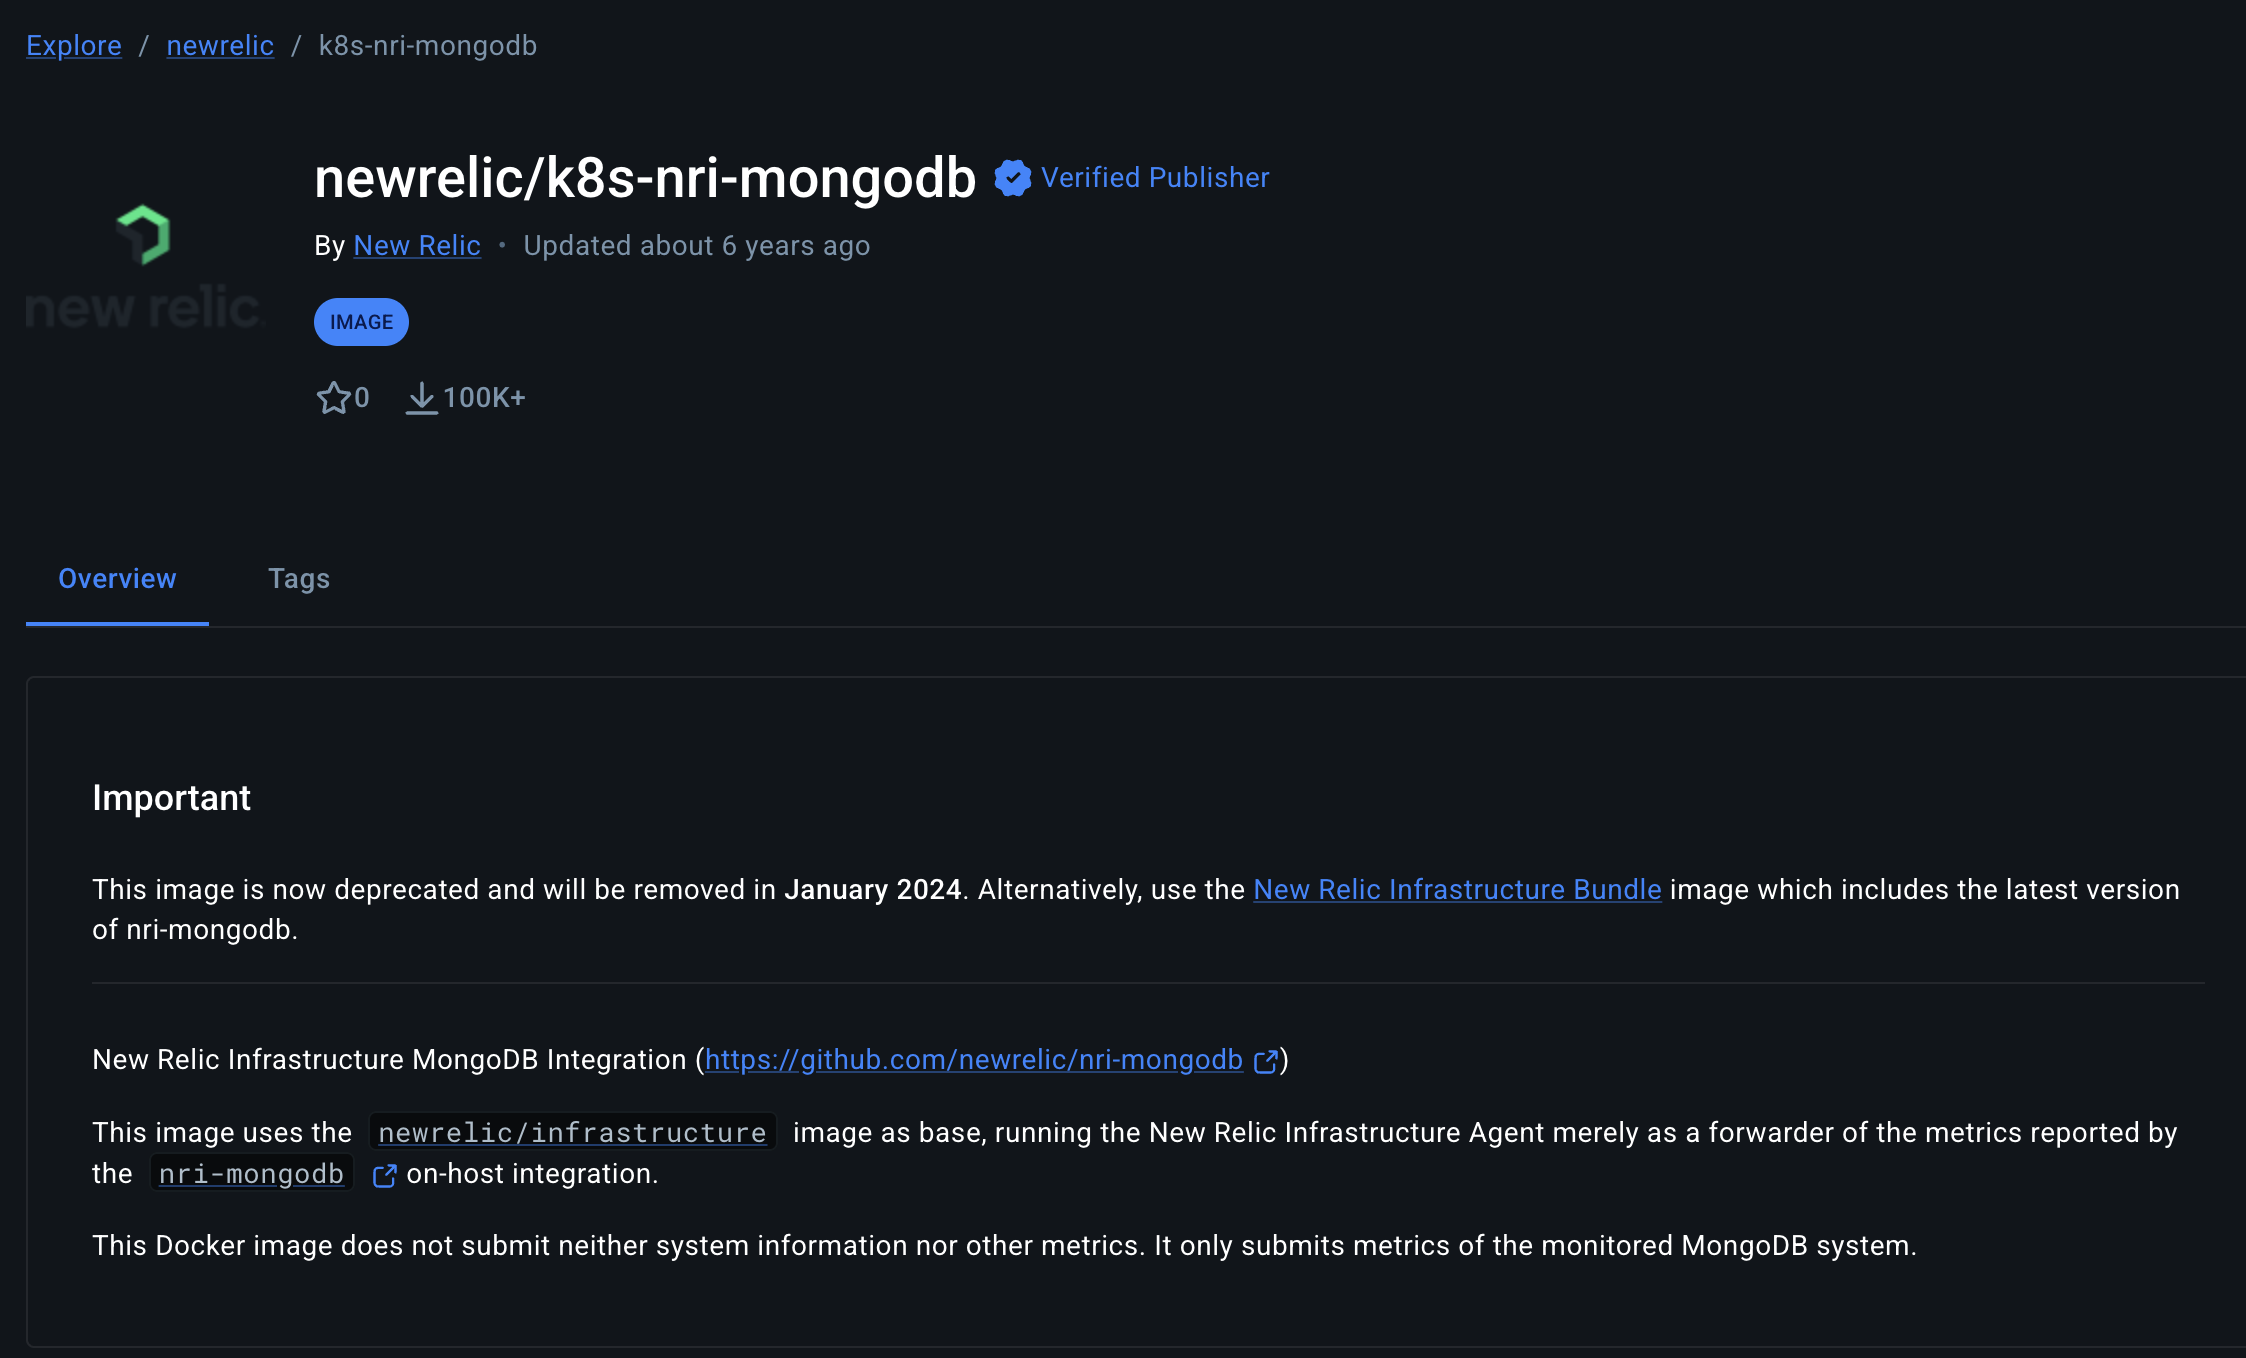The image size is (2246, 1358).
Task: Open external link icon next to GitHub URL
Action: [x=1266, y=1060]
